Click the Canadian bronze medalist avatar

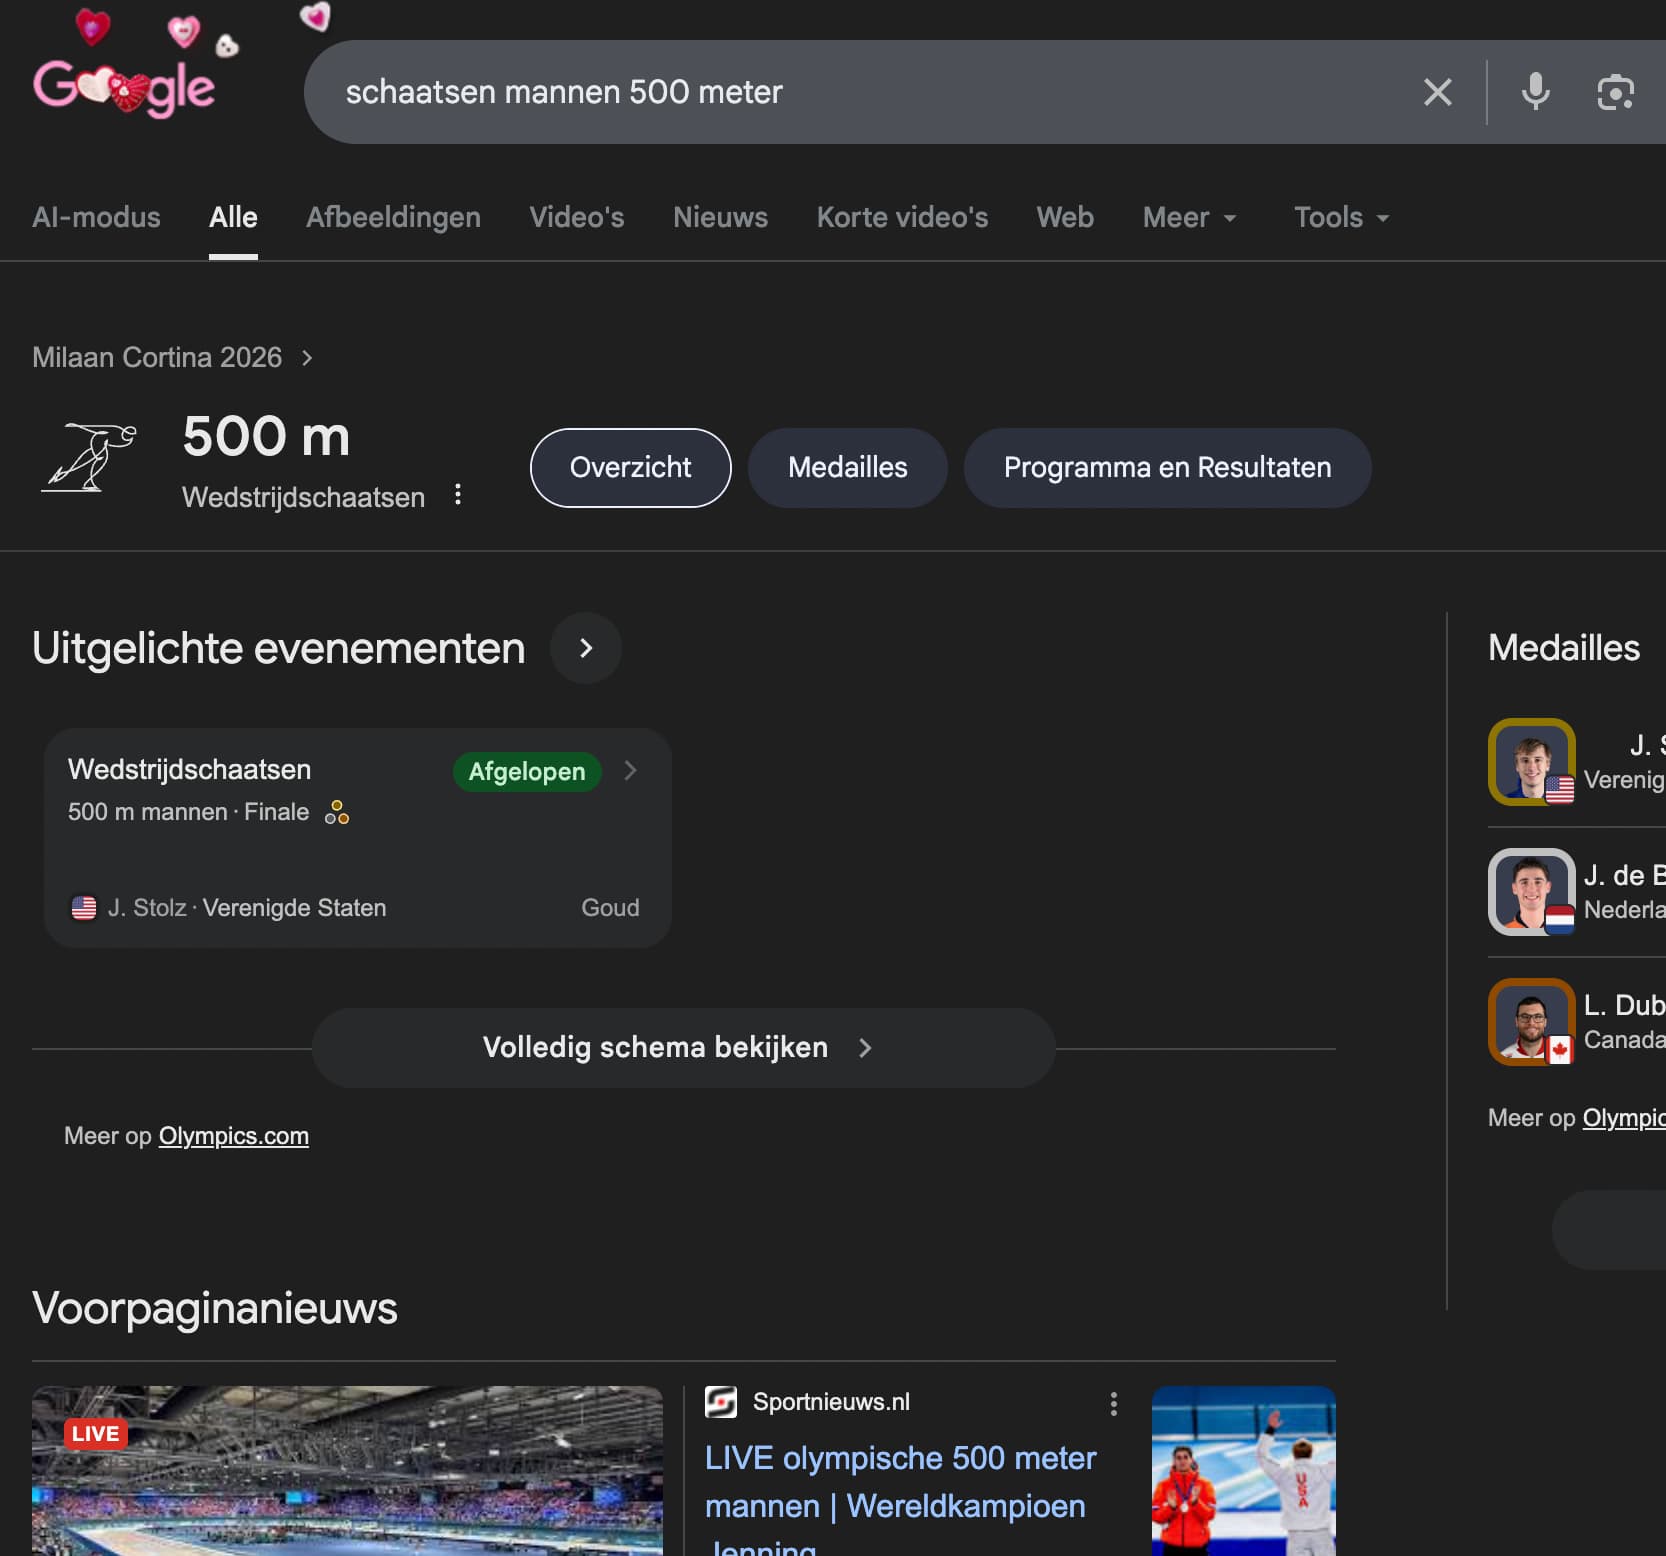point(1531,1022)
